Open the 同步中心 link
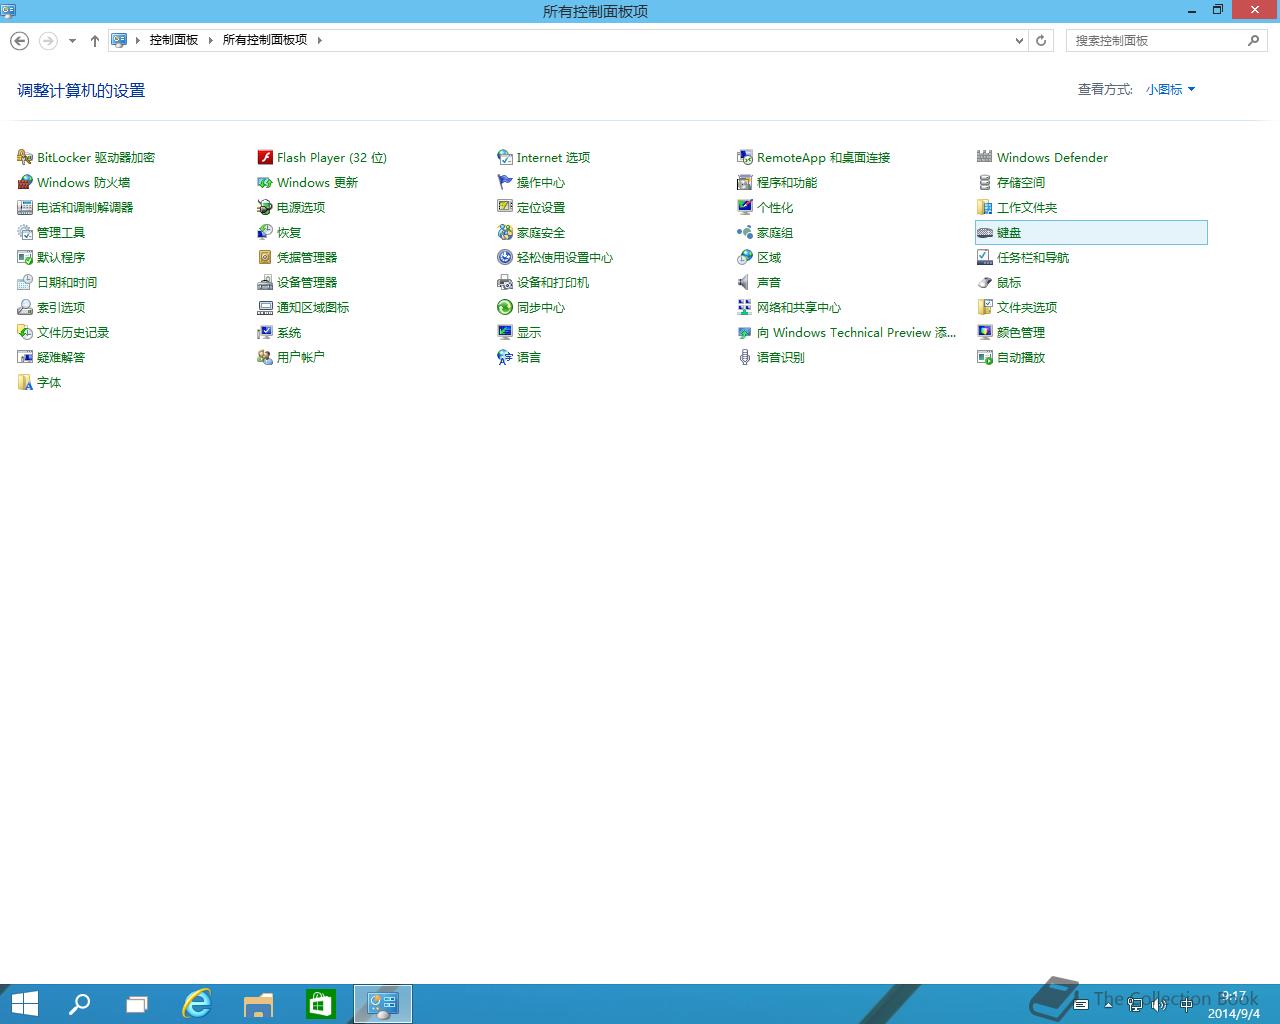The width and height of the screenshot is (1280, 1024). (x=541, y=307)
